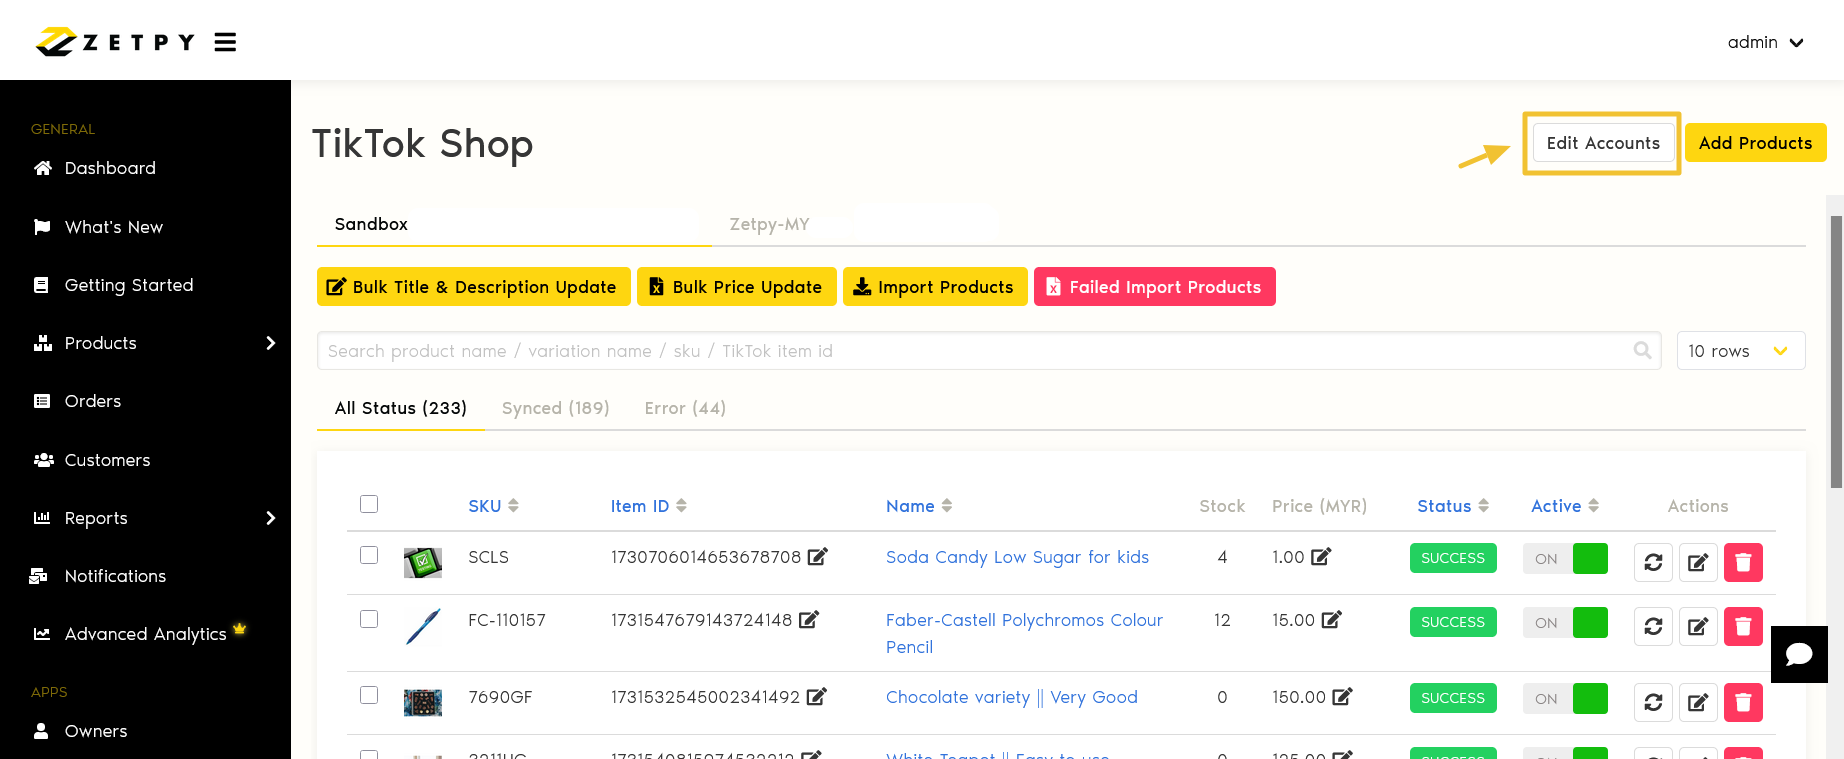1844x759 pixels.
Task: Click the page vertical scrollbar
Action: pyautogui.click(x=1836, y=350)
